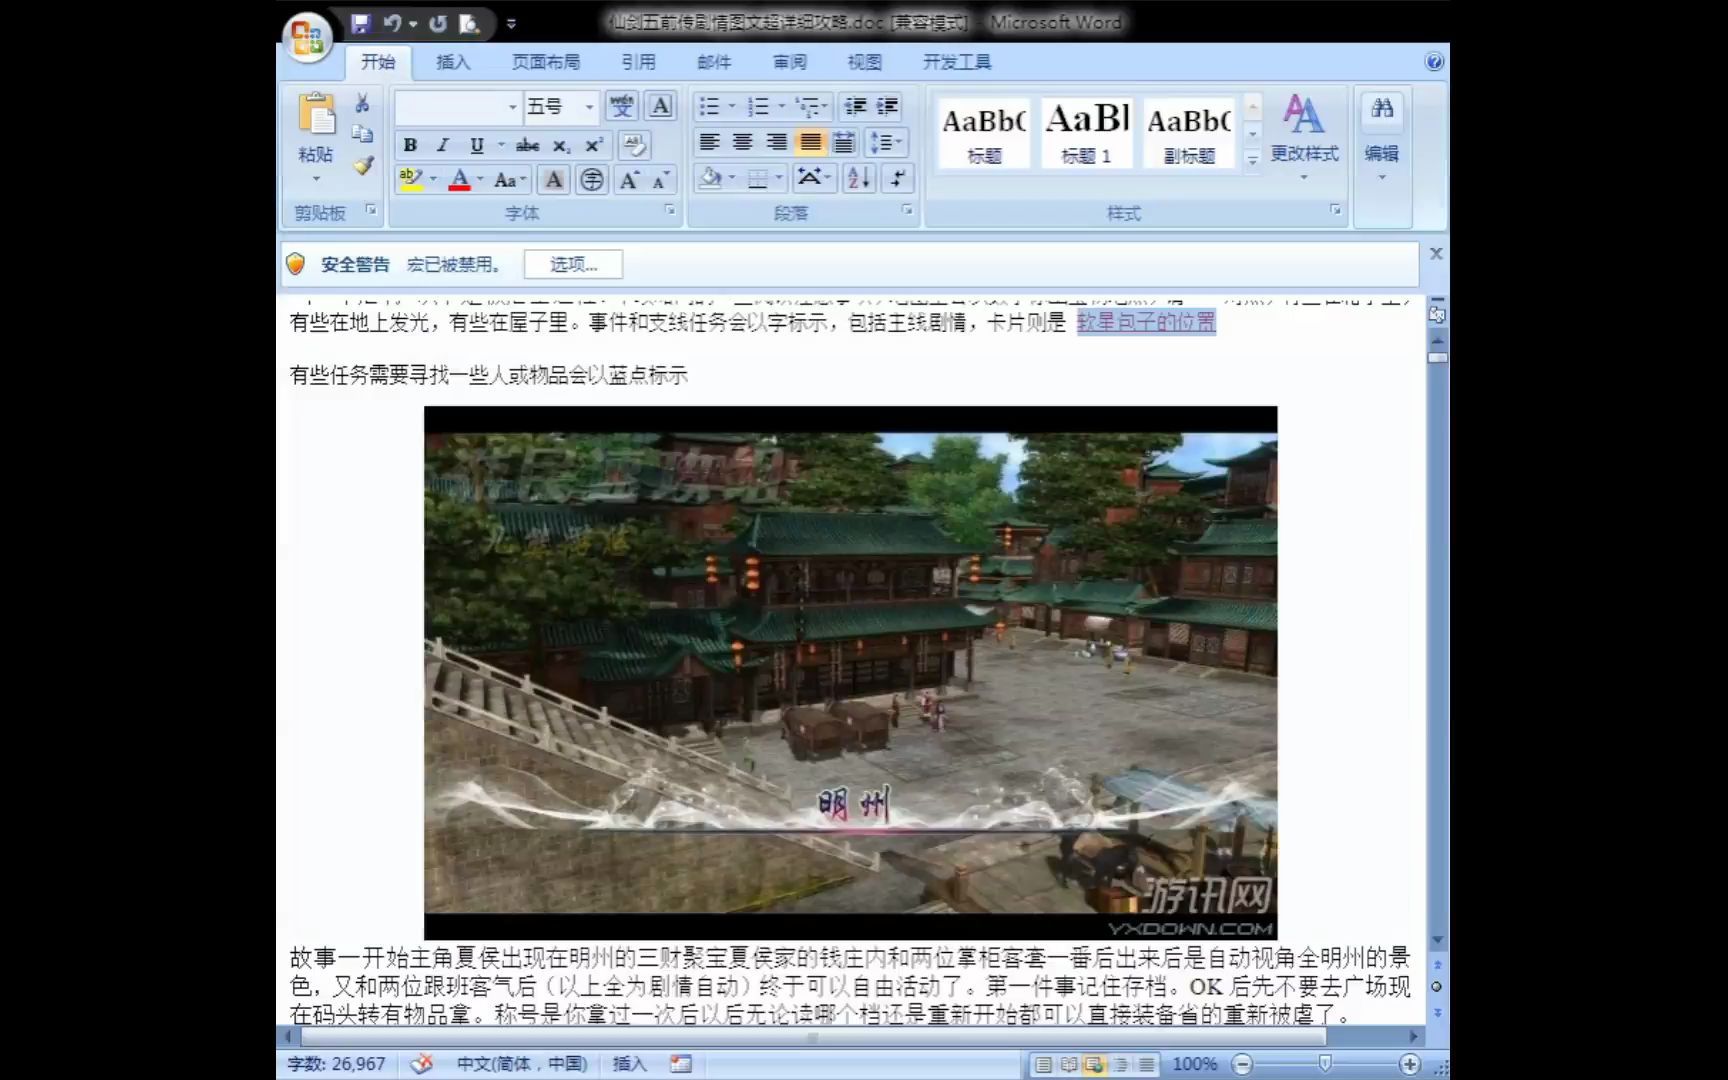The width and height of the screenshot is (1728, 1080).
Task: Switch to the 页面布局 tab
Action: [546, 62]
